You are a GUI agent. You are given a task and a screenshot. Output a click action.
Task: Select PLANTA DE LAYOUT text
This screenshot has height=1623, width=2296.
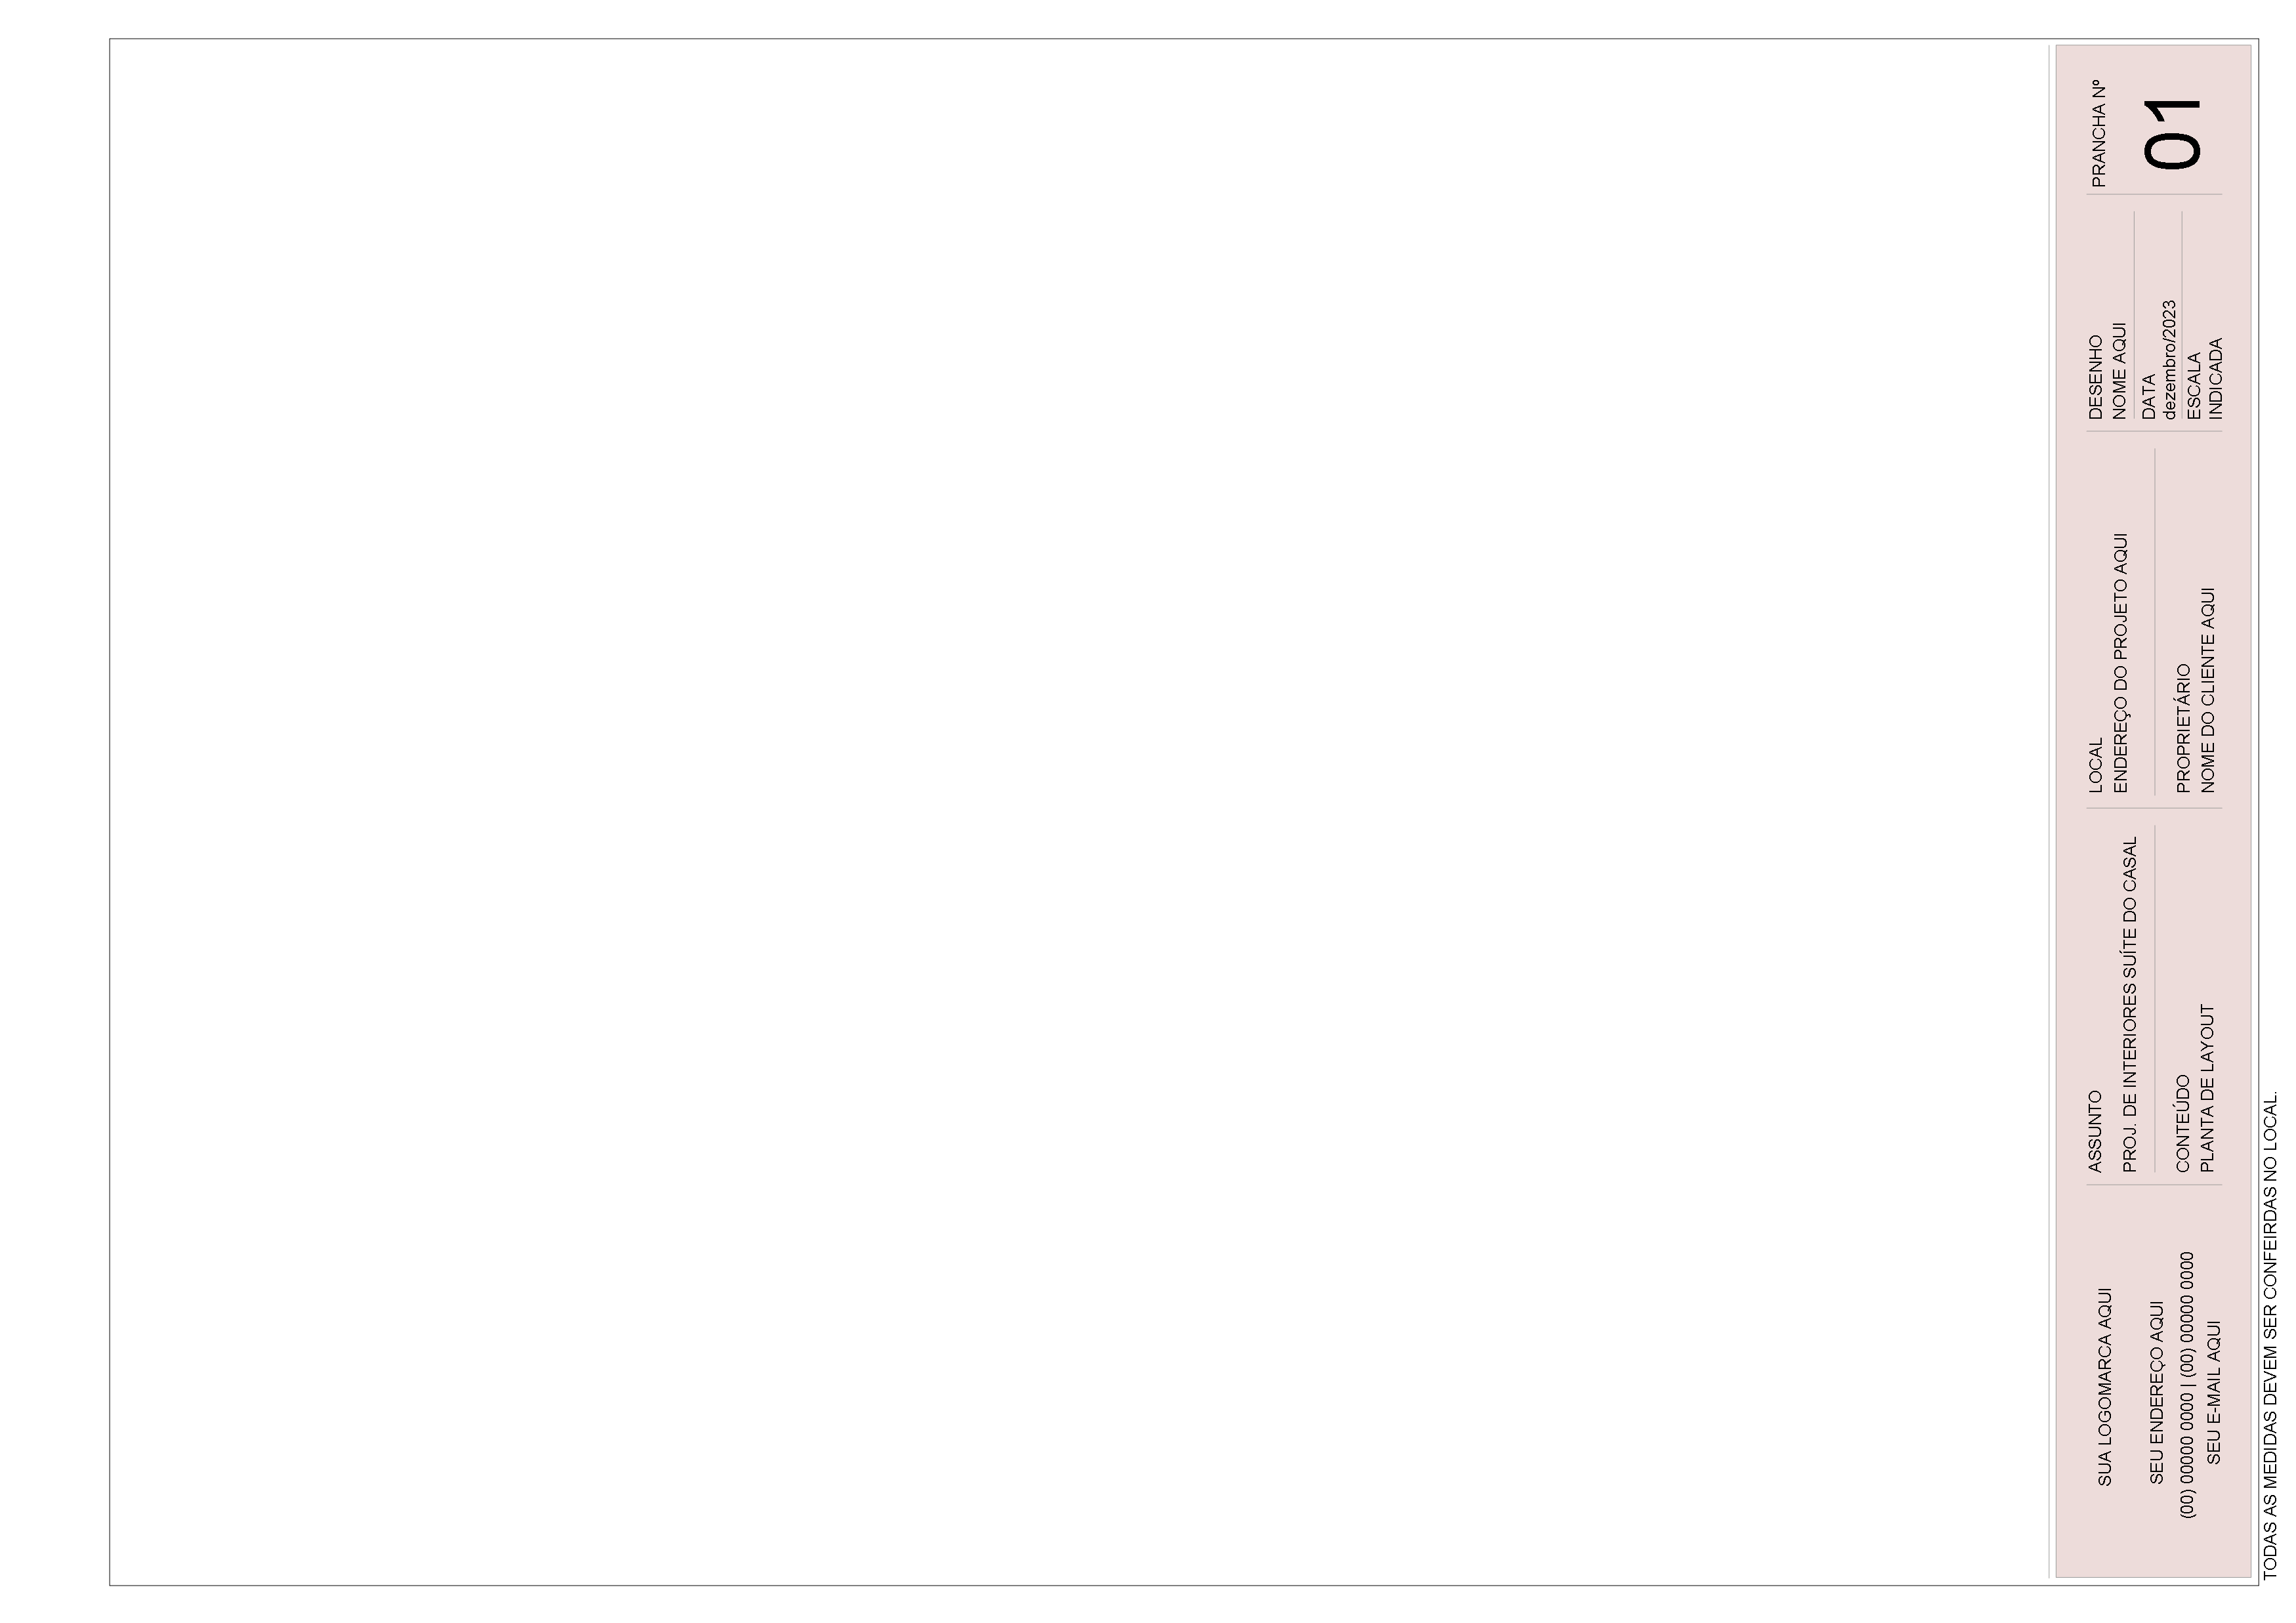click(2208, 1089)
